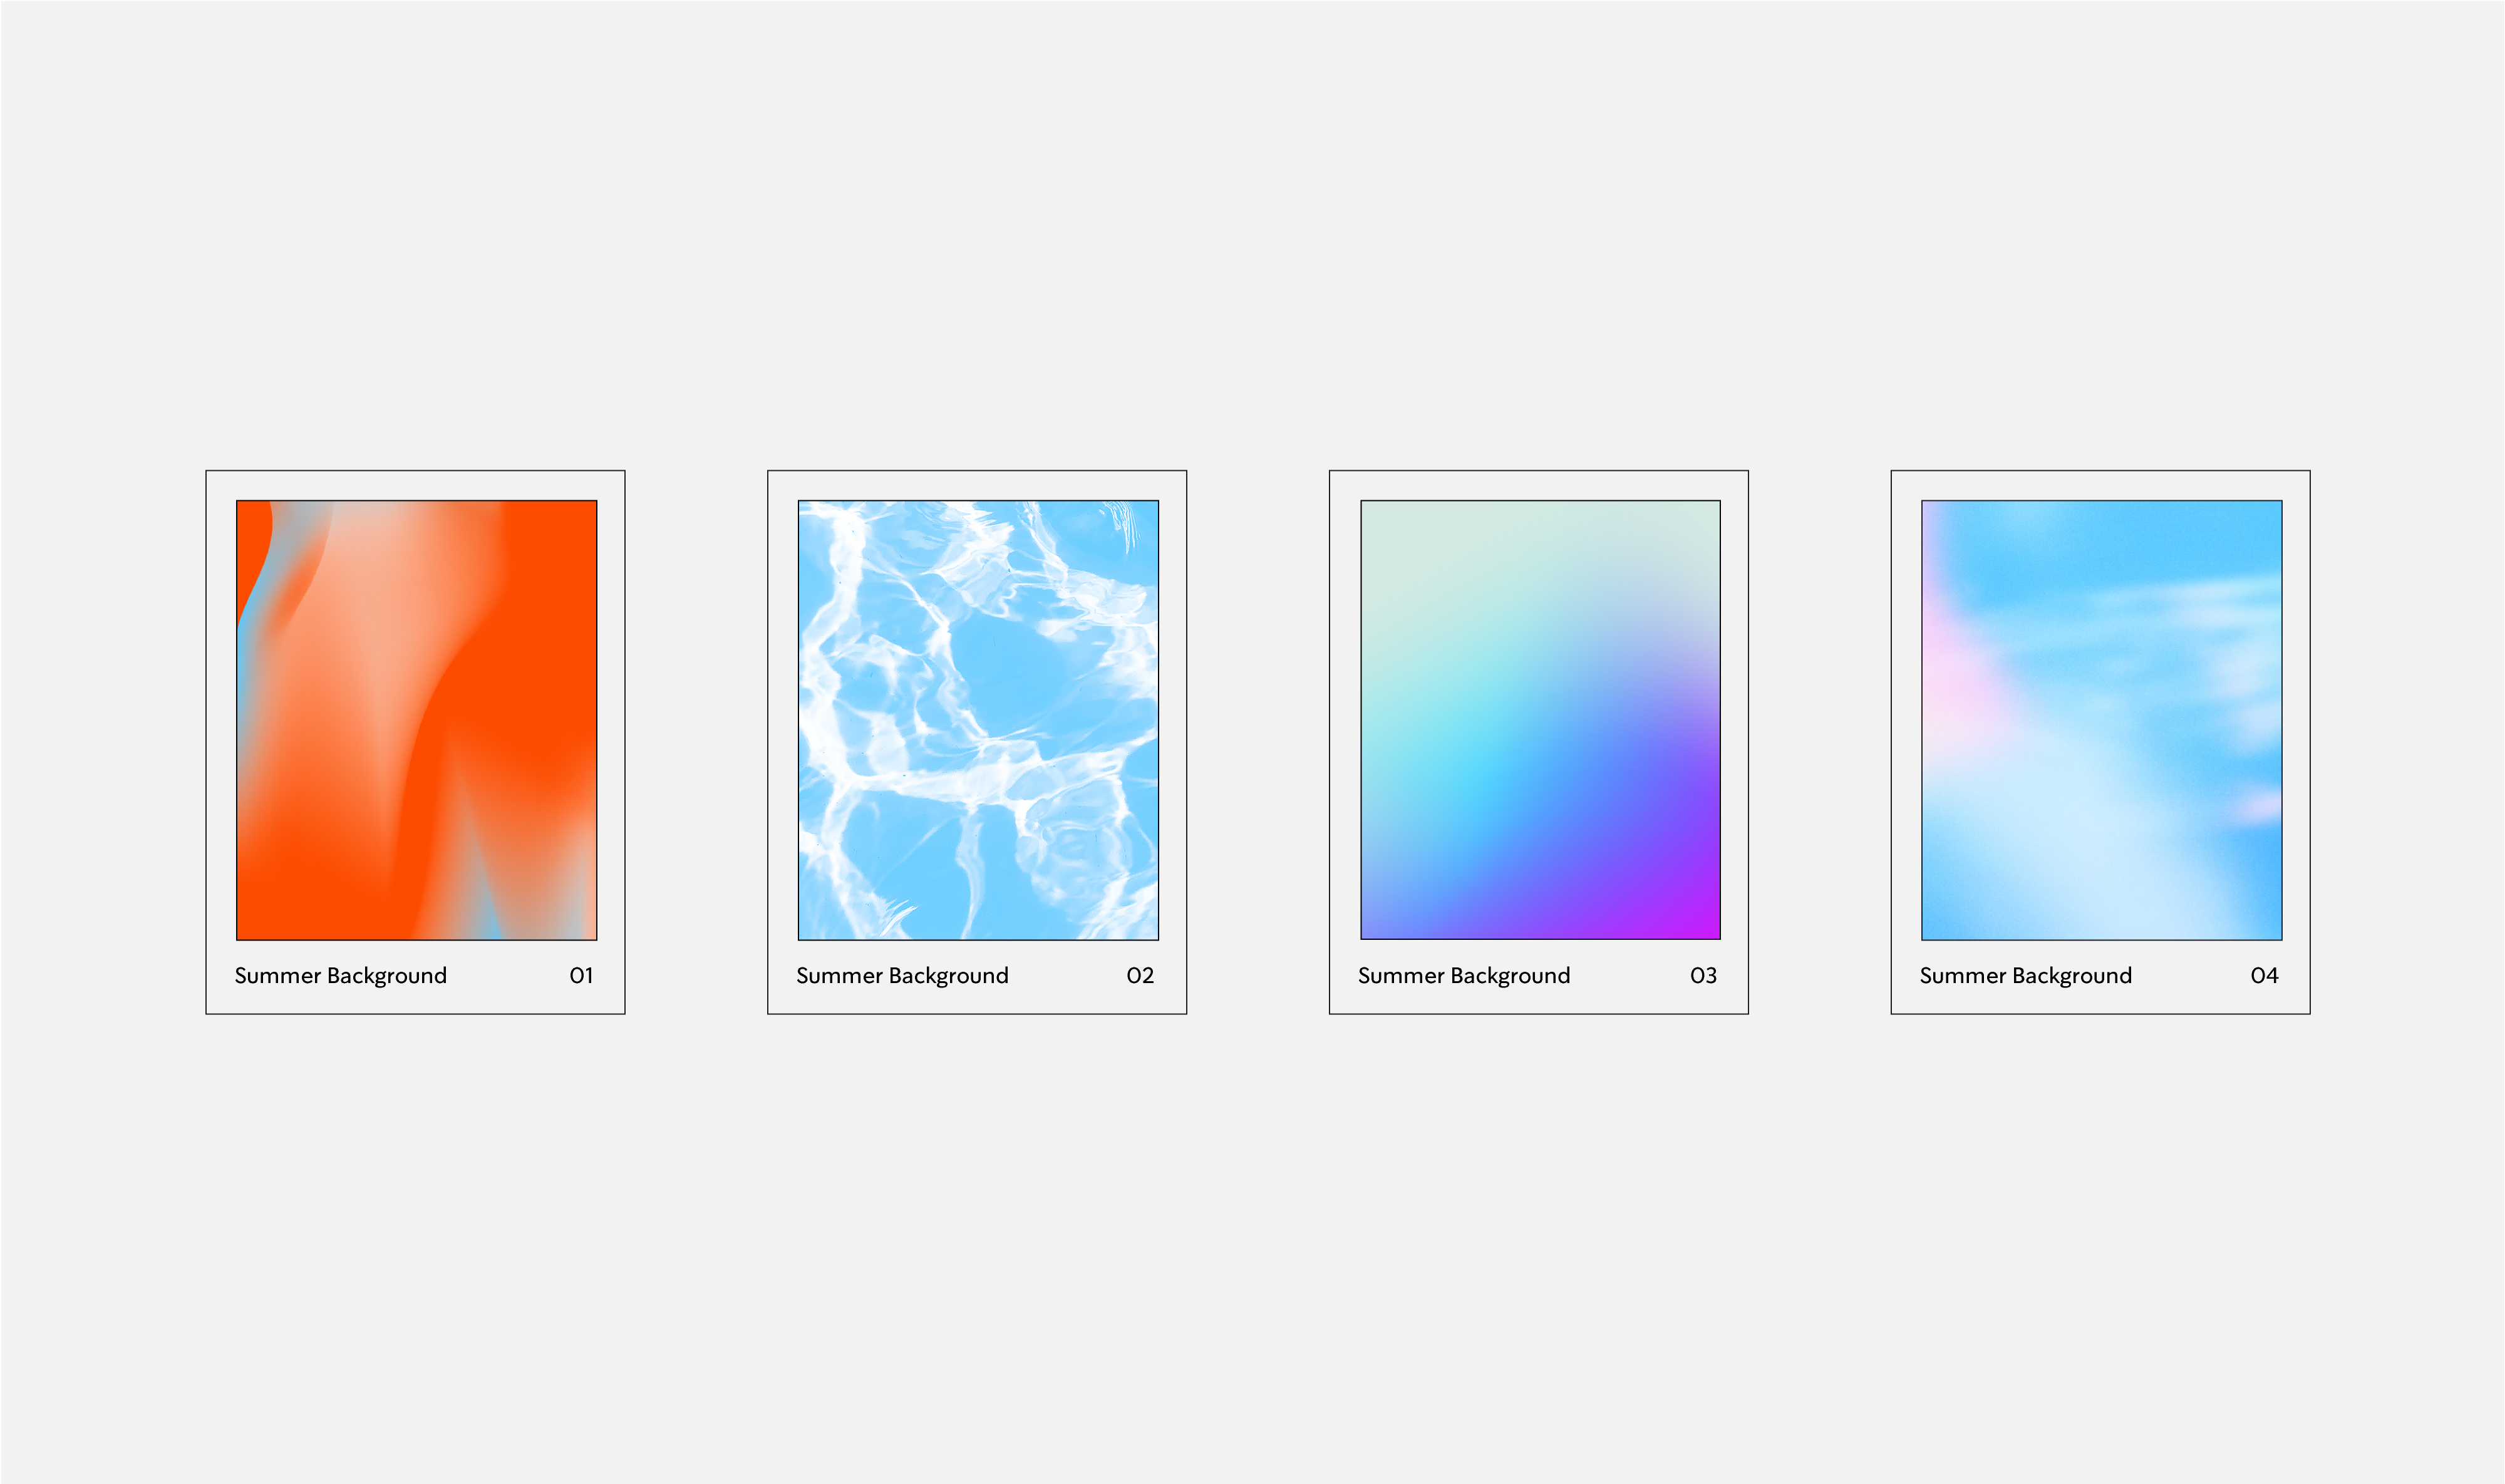Screen dimensions: 2505x1484
Task: Click the number 03 on third card
Action: click(1703, 976)
